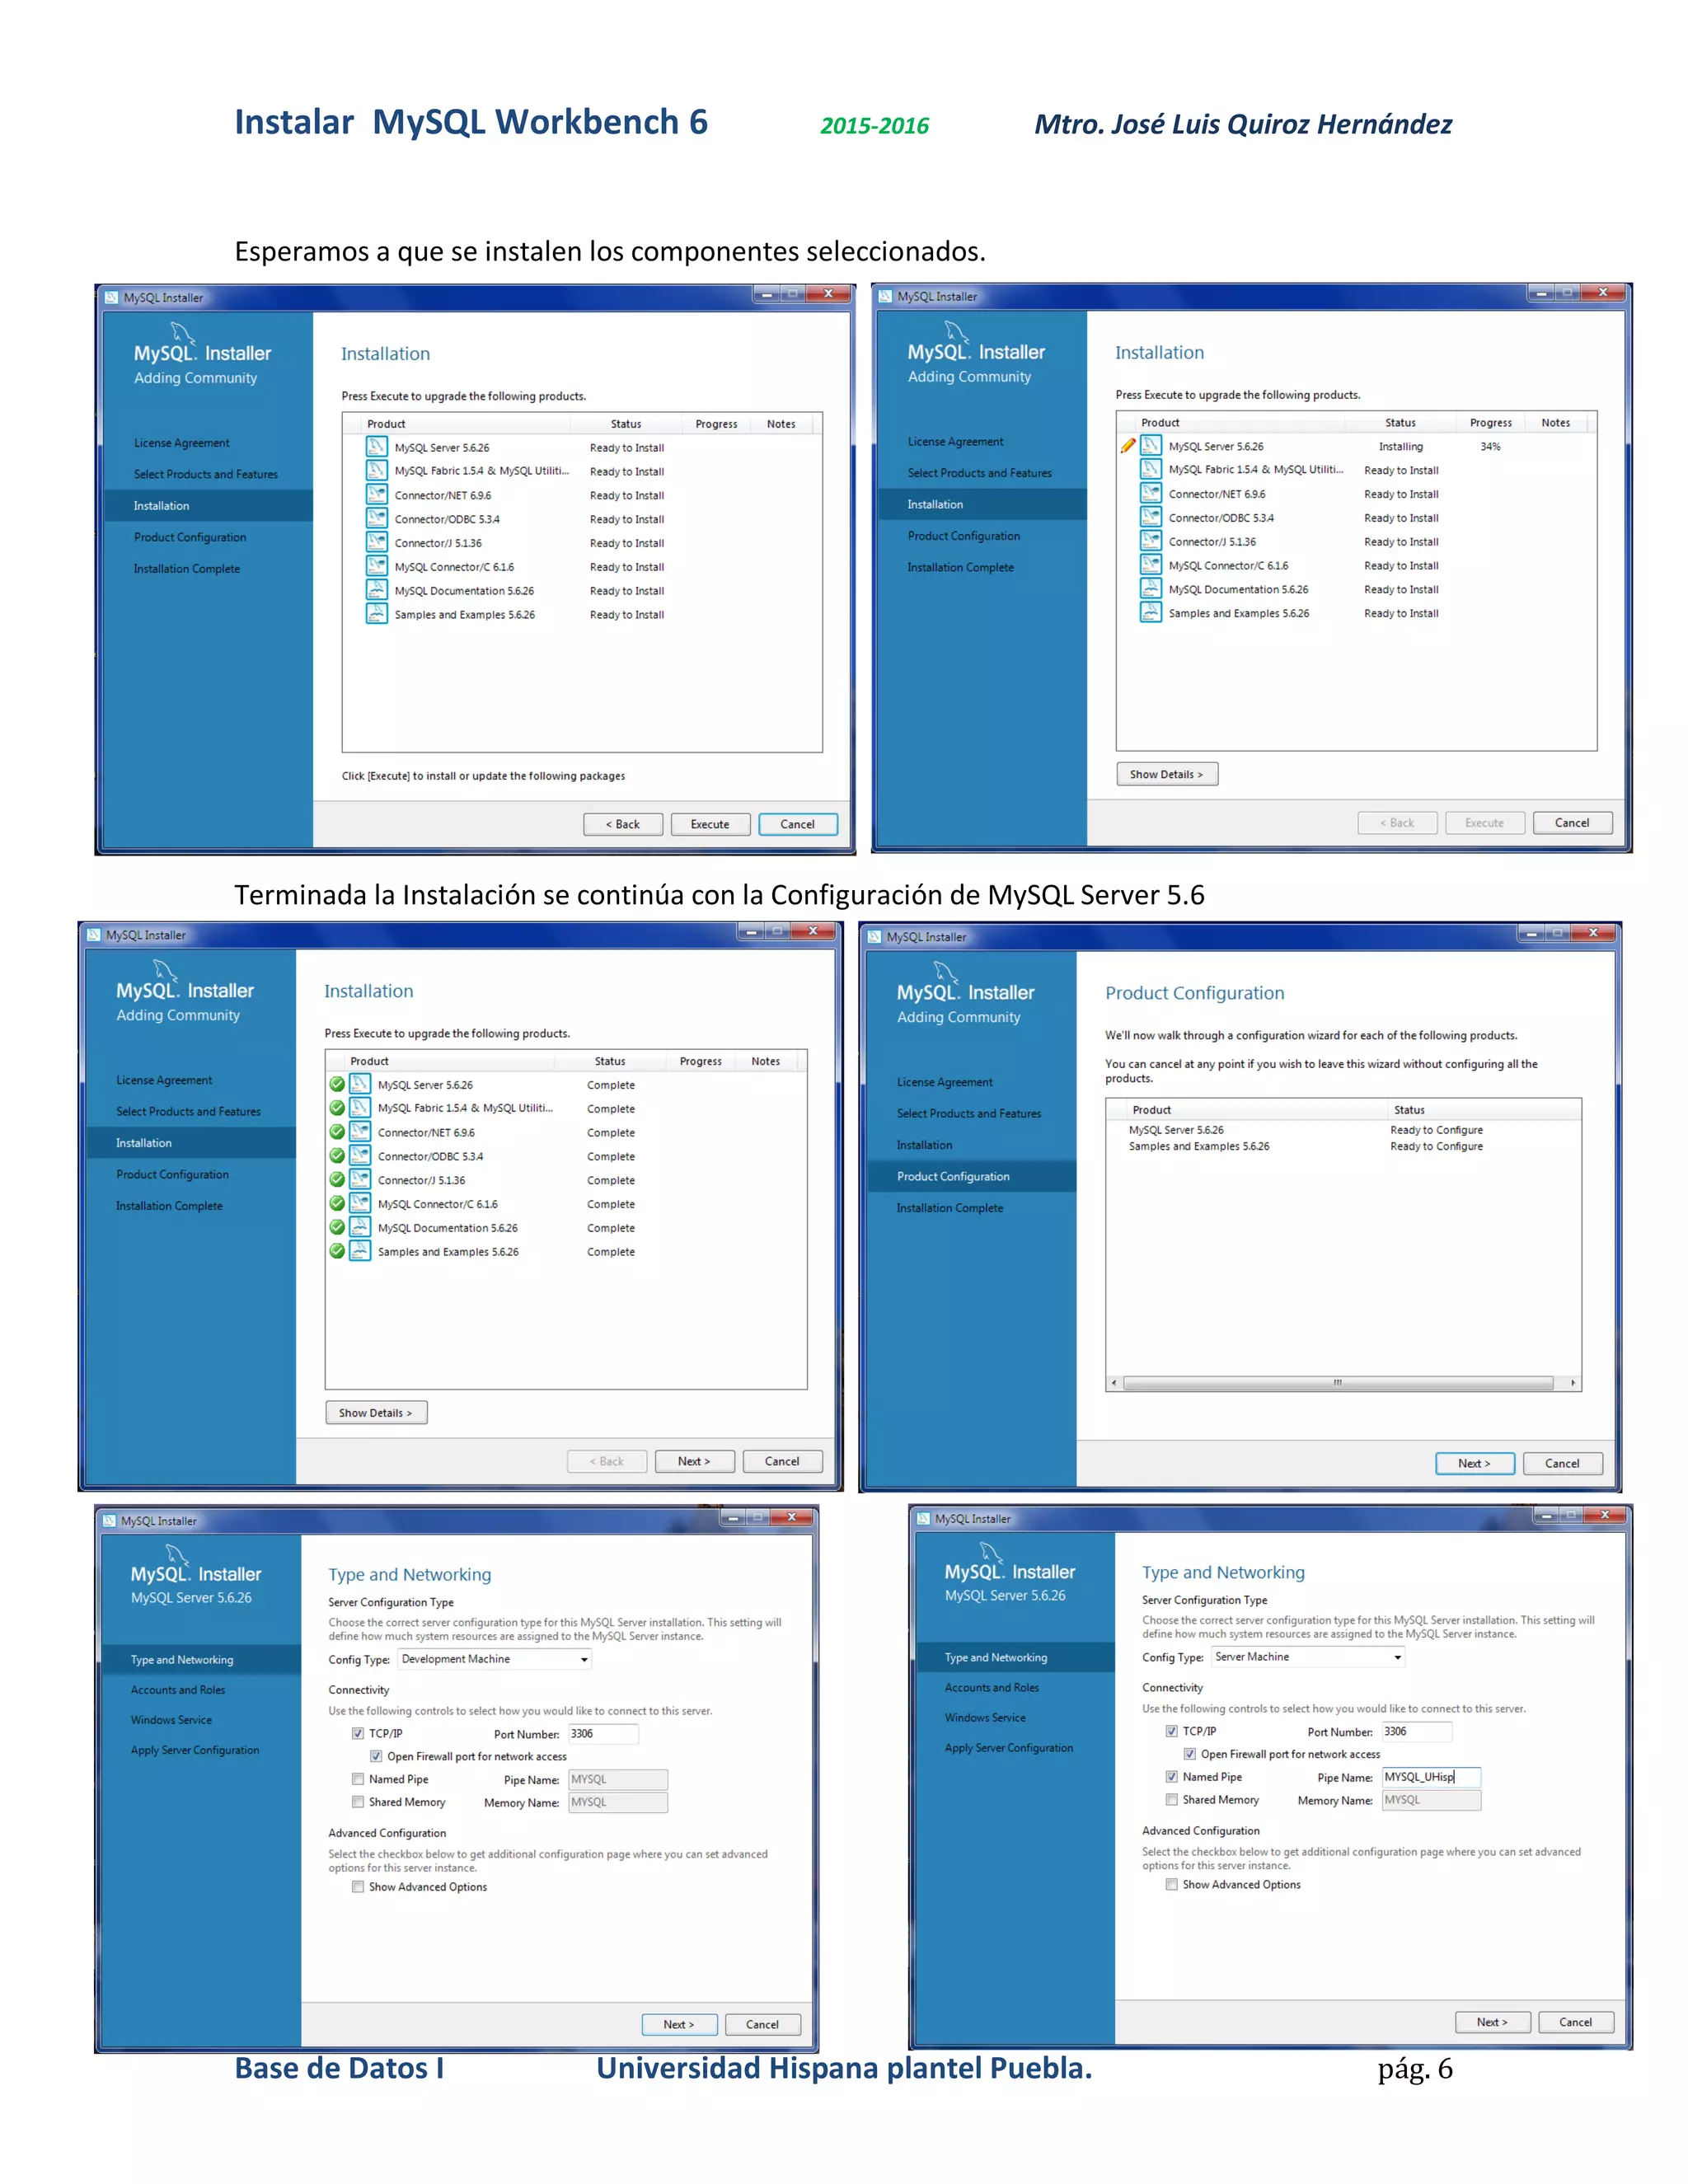Click product icon of Connector/J in Execute-enabled window
The height and width of the screenshot is (2184, 1688).
(x=377, y=543)
